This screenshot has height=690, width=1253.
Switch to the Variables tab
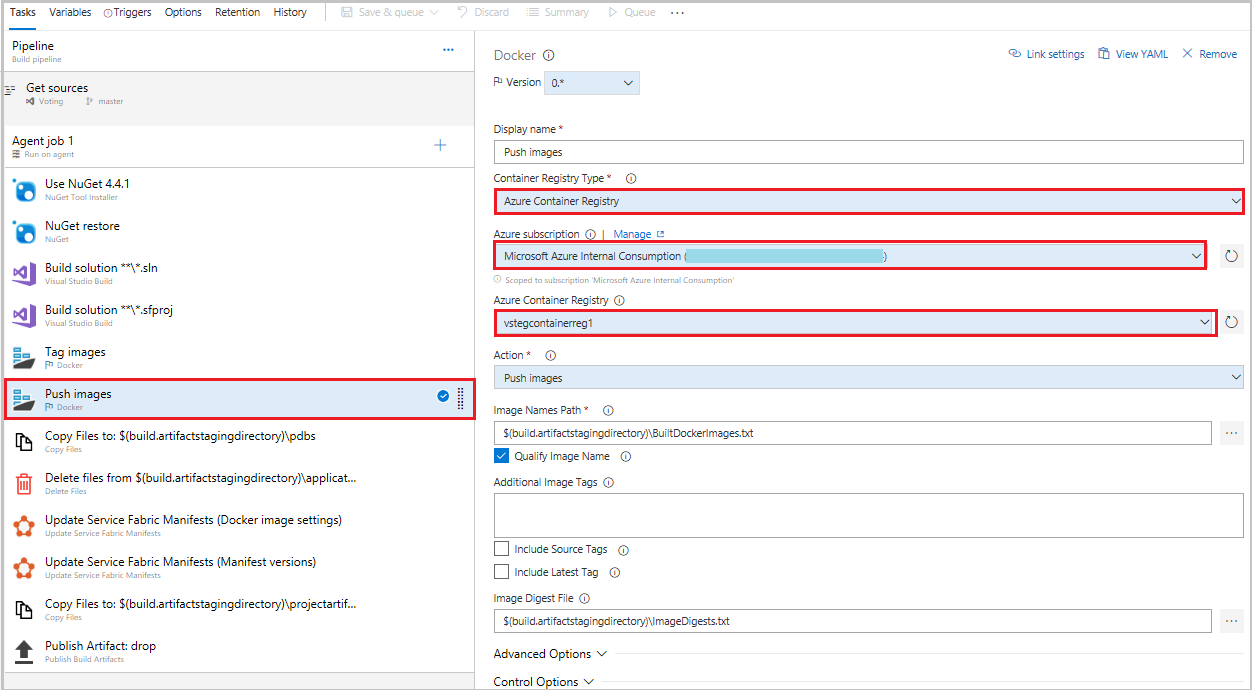click(x=70, y=12)
